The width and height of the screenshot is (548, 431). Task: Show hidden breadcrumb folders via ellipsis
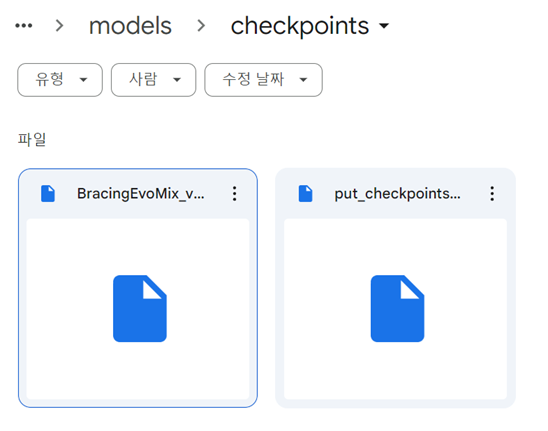click(24, 26)
